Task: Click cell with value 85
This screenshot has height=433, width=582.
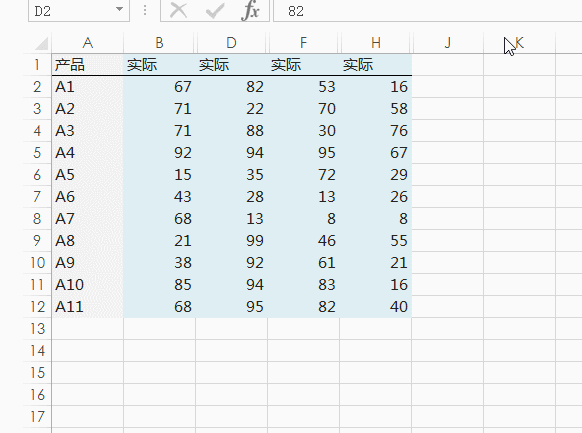Action: [x=159, y=285]
